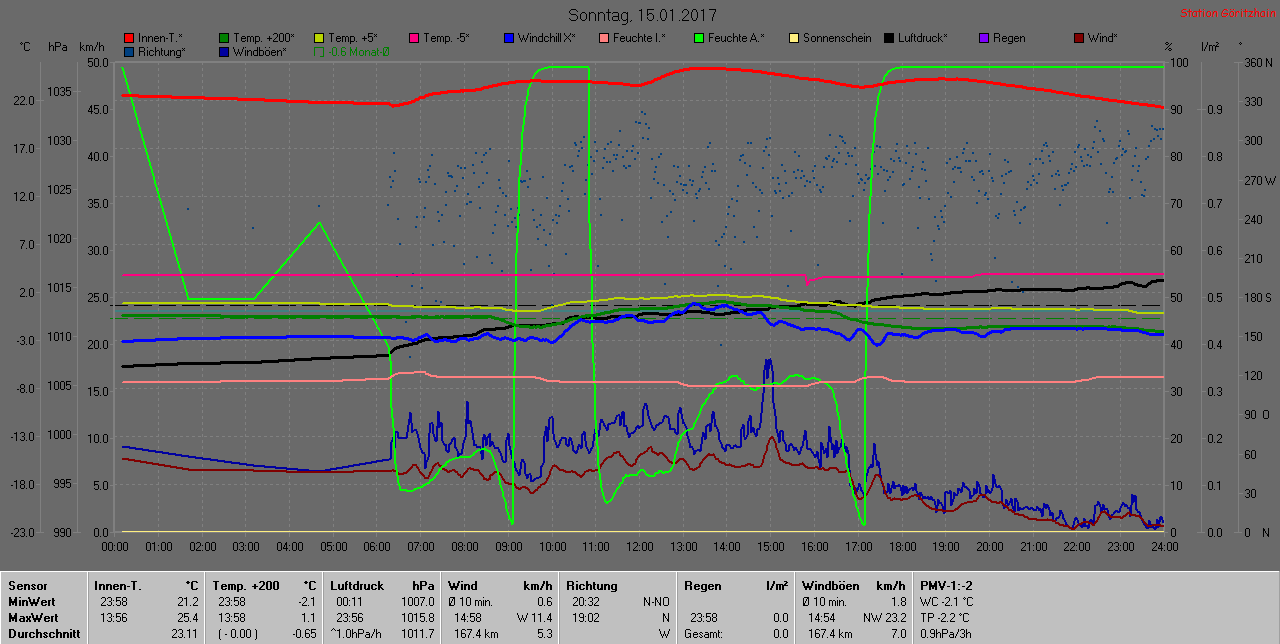Toggle the -0.6 Monat-Ø legend box
Image resolution: width=1280 pixels, height=644 pixels.
coord(320,51)
